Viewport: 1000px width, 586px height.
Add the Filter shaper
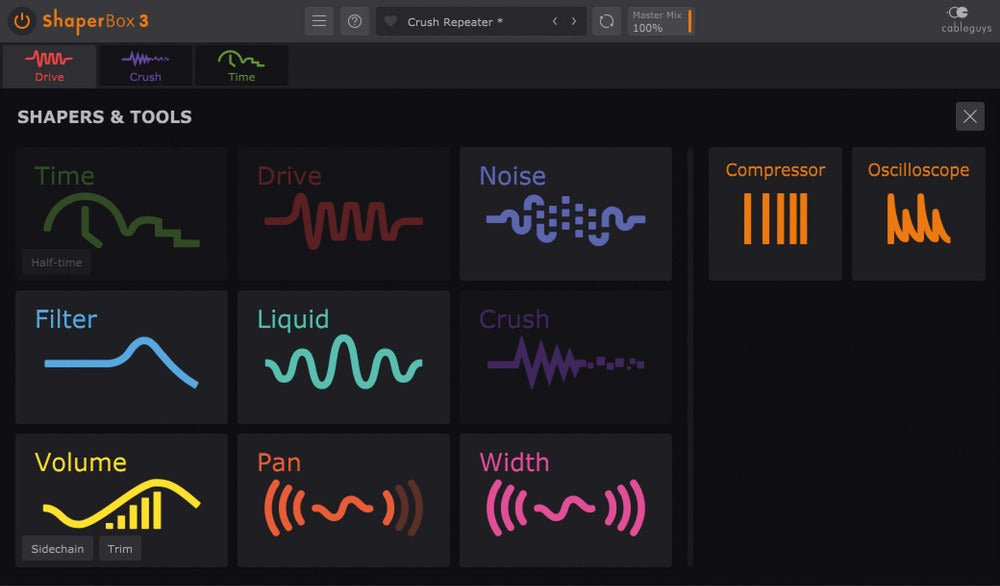tap(121, 357)
